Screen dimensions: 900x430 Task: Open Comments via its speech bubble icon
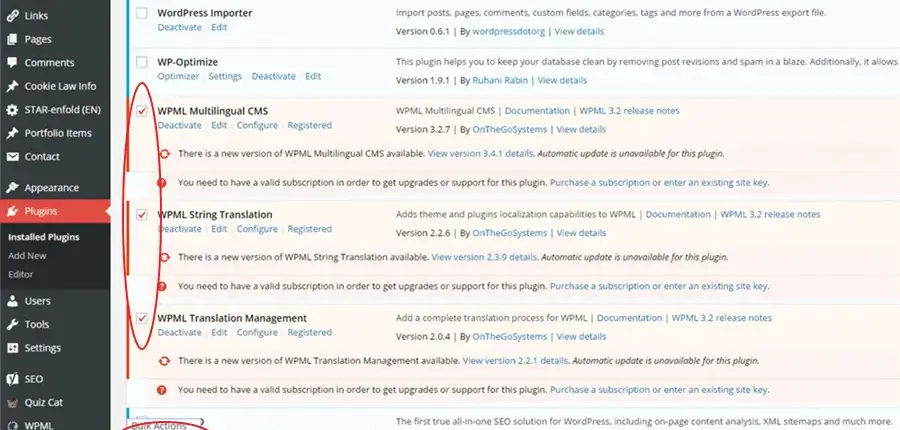point(12,63)
